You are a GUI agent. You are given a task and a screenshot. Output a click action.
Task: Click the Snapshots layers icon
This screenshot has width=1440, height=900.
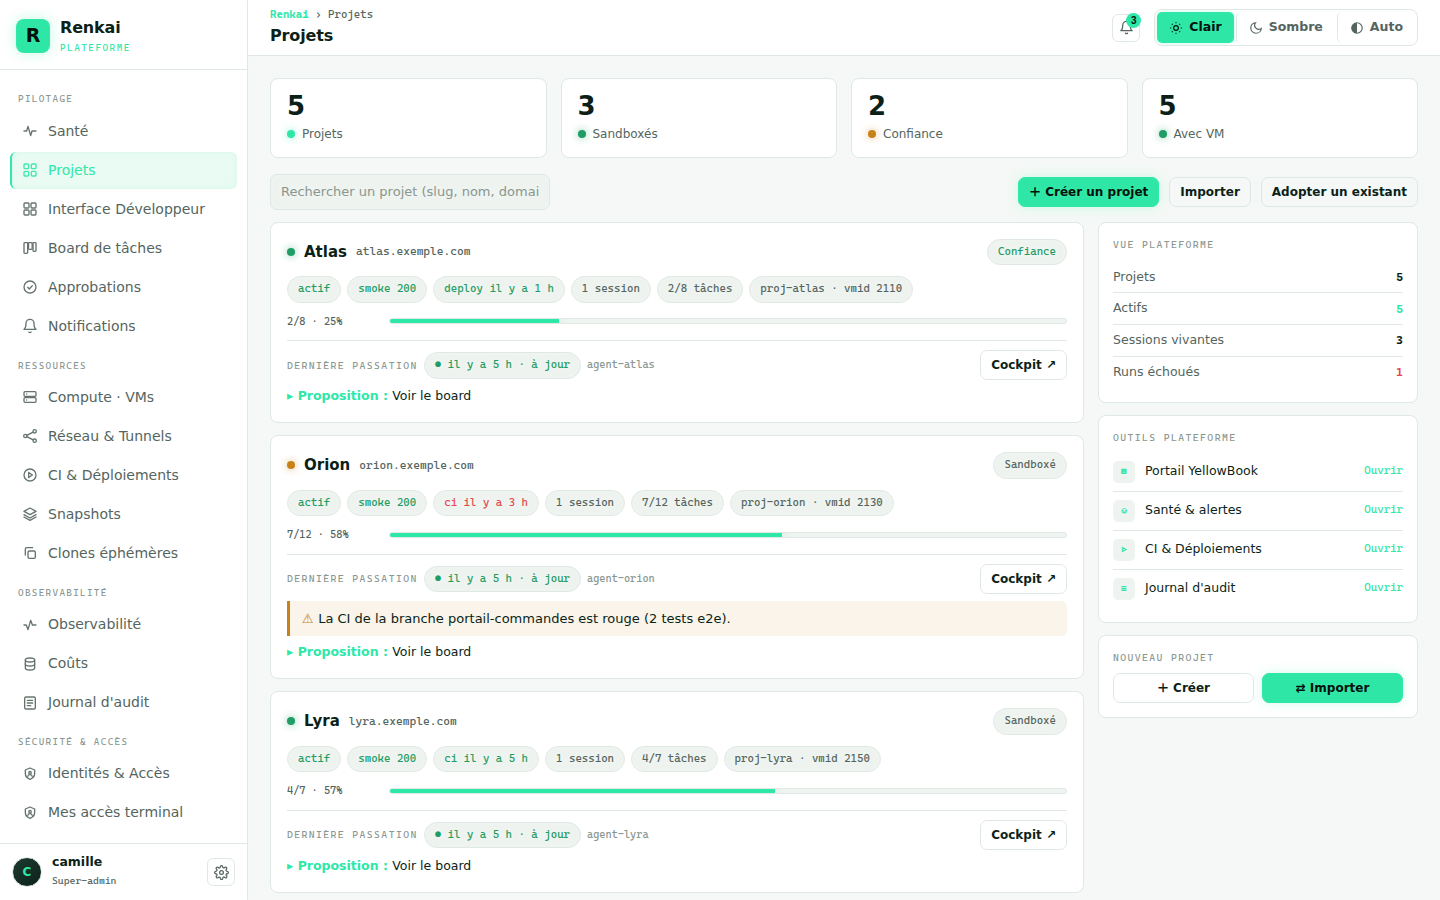click(30, 514)
